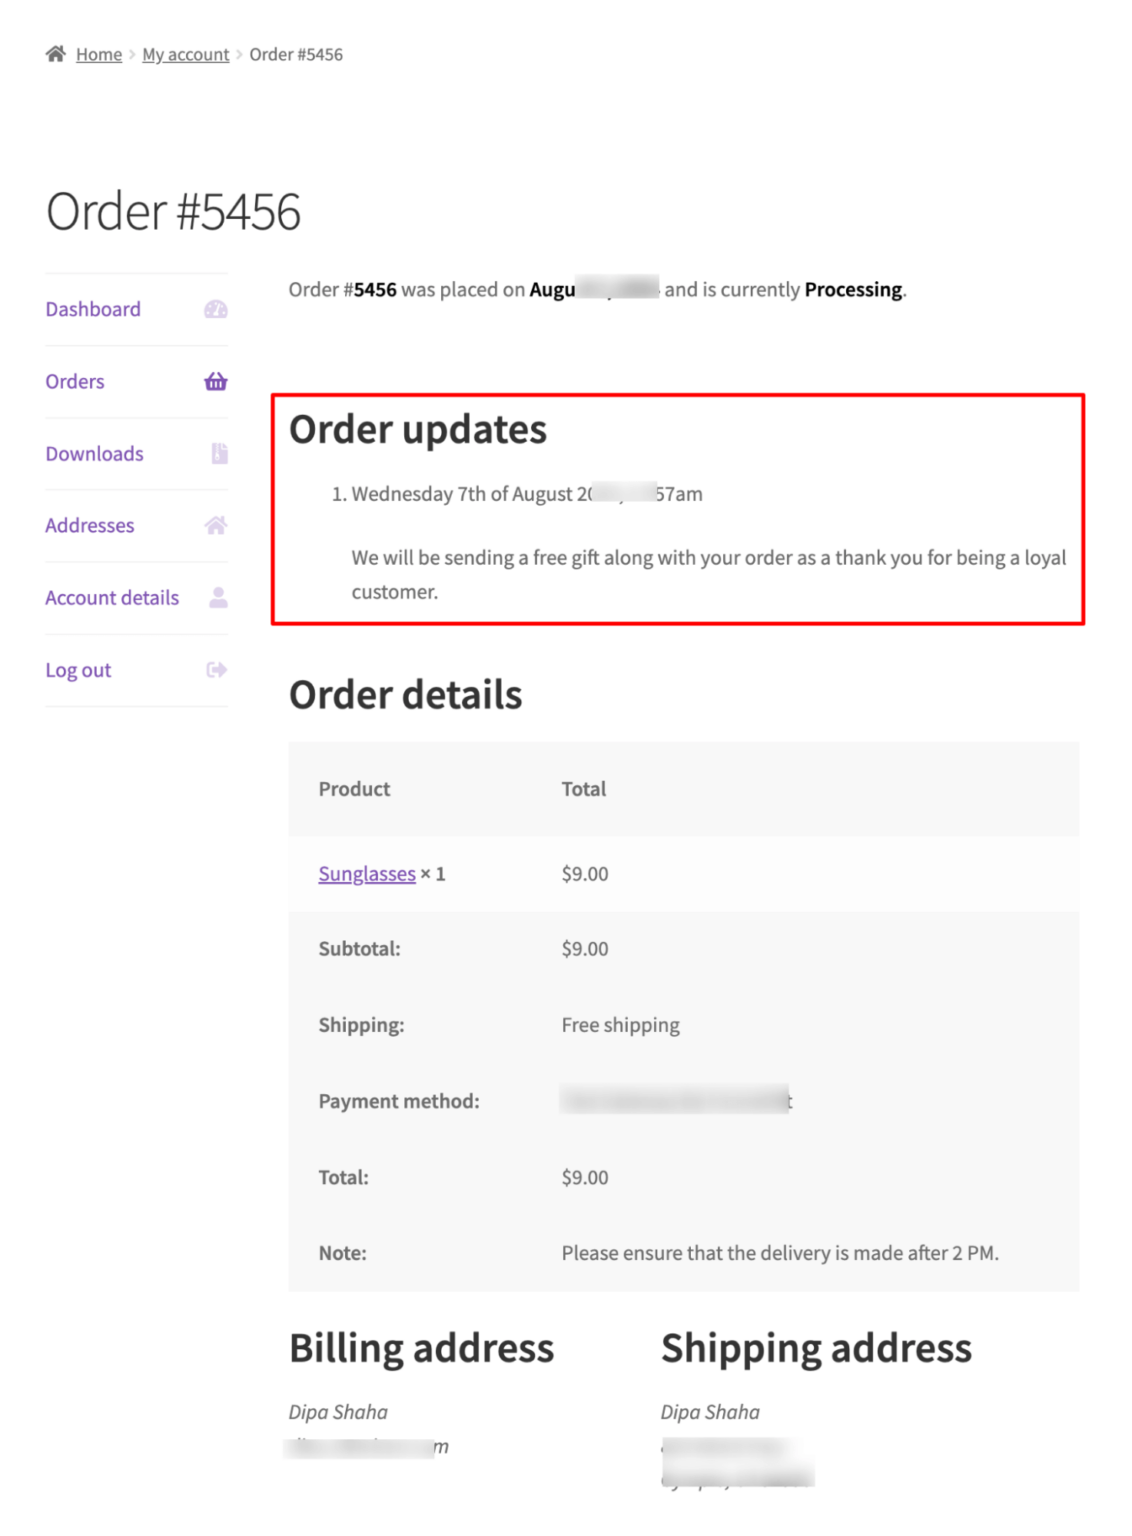Go to Downloads in the sidebar
The height and width of the screenshot is (1536, 1132).
[94, 453]
